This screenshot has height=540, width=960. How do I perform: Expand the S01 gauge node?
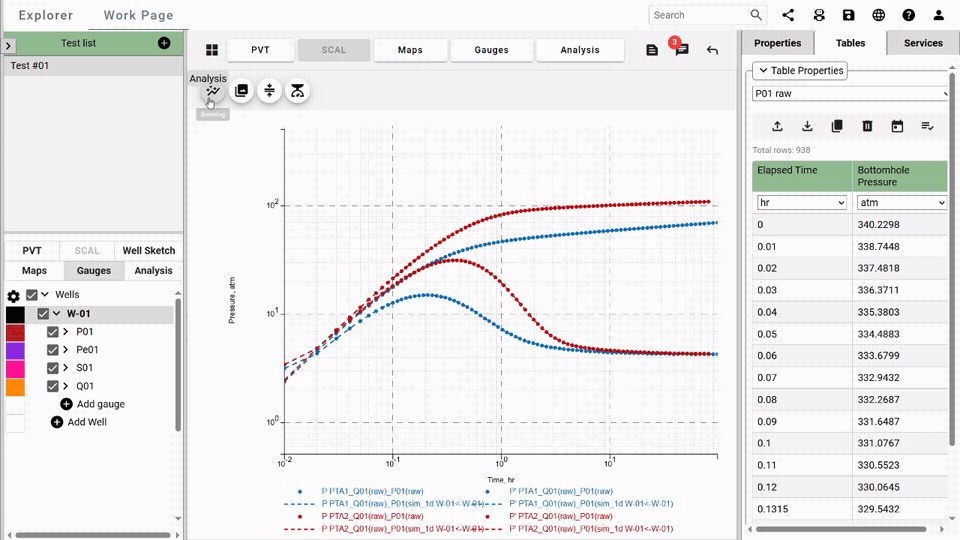(x=66, y=368)
